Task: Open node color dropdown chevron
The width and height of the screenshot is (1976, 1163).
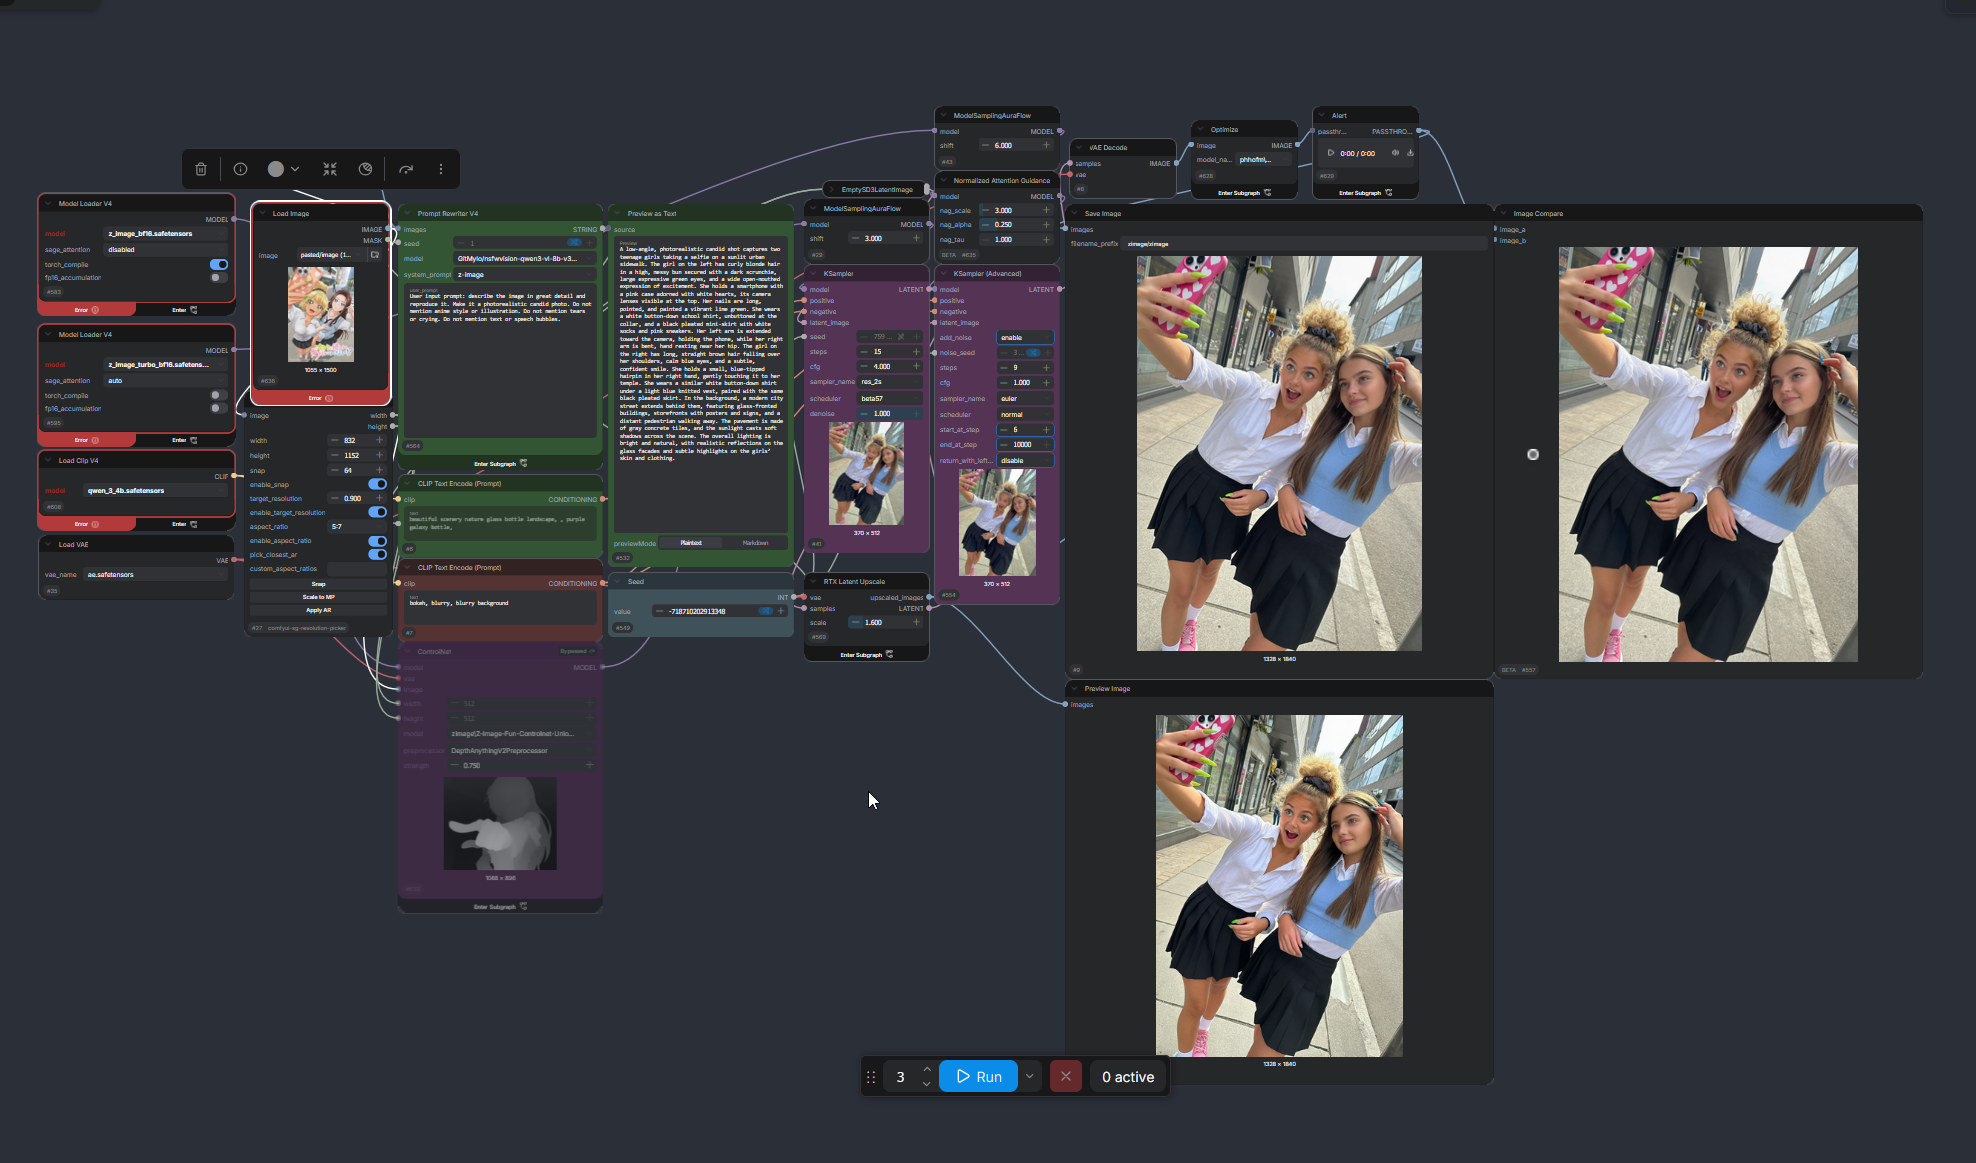Action: (295, 169)
